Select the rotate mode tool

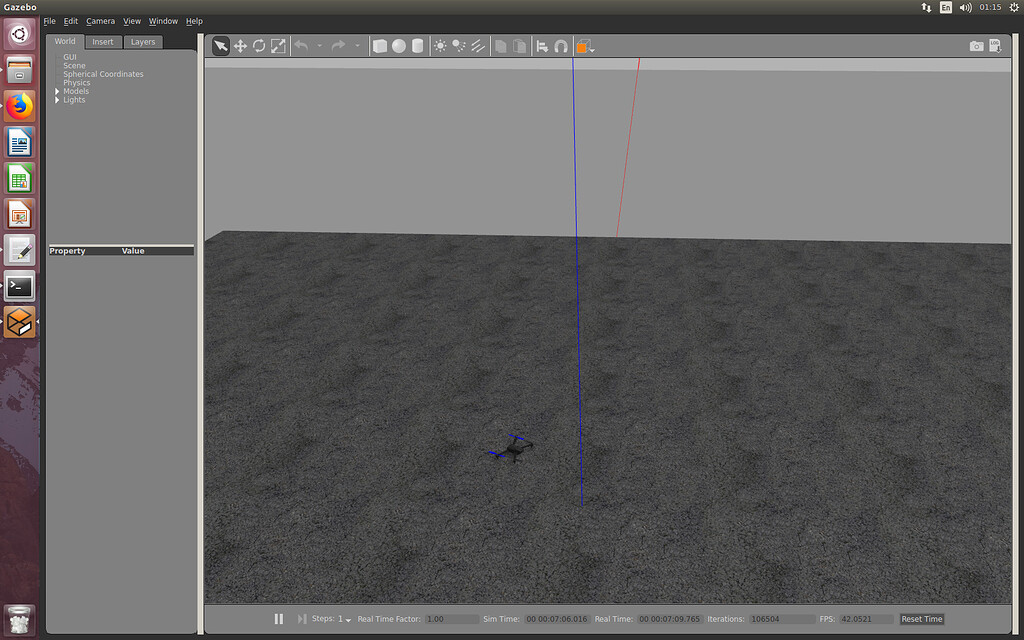[x=259, y=46]
